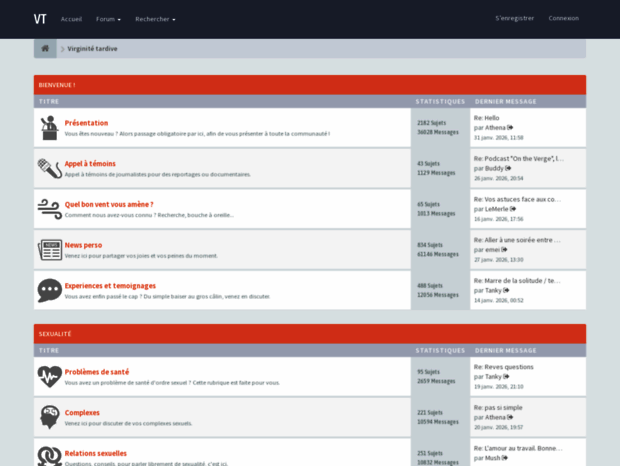
Task: Open Quel bon vent vous amène ? forum
Action: point(109,204)
